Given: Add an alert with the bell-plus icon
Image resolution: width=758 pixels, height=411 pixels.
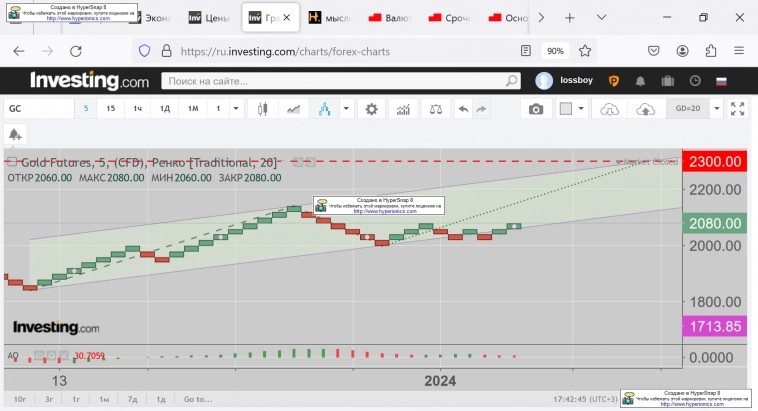Looking at the screenshot, I should click(x=15, y=134).
